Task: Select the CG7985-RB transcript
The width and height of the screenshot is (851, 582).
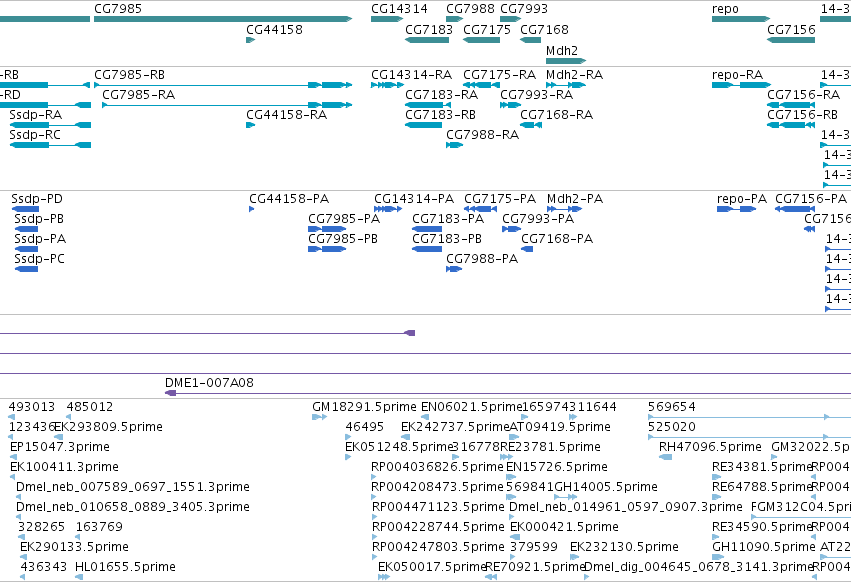Action: (223, 85)
